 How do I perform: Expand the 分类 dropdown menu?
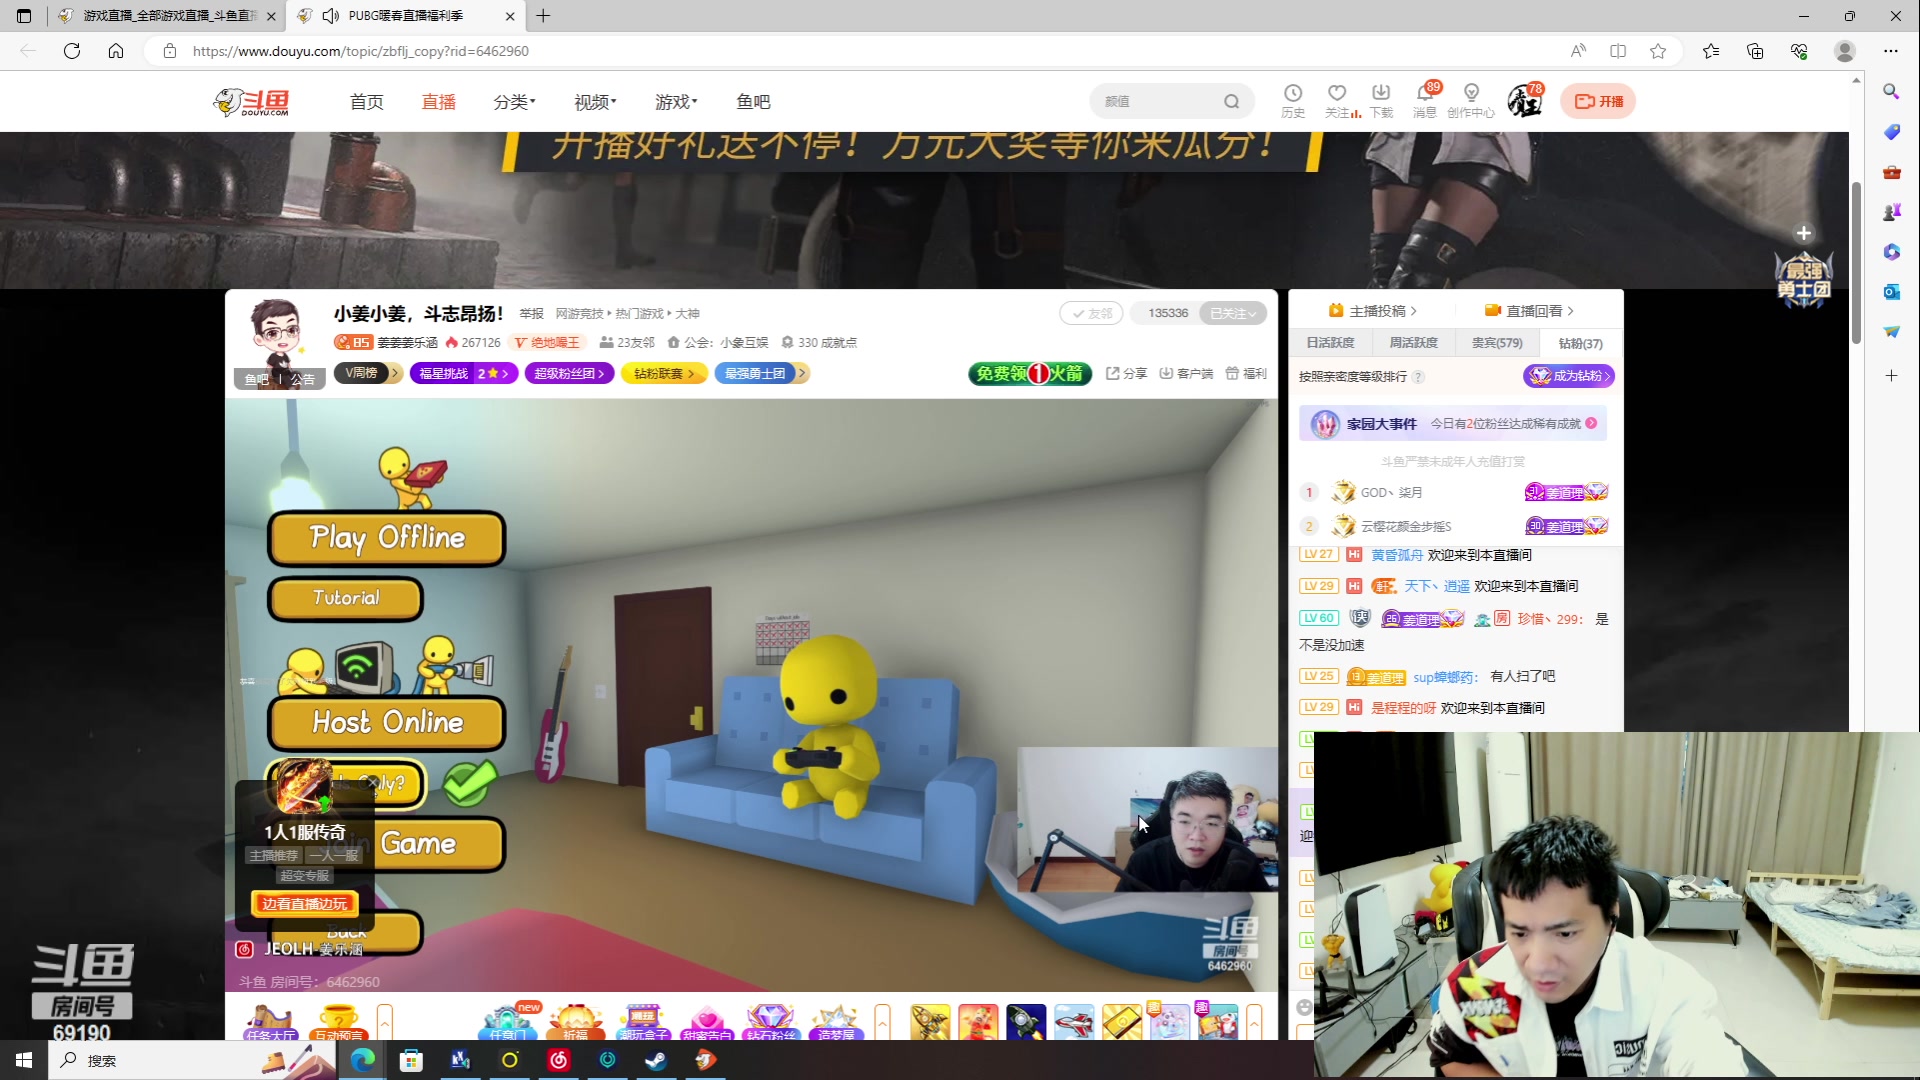pyautogui.click(x=514, y=102)
